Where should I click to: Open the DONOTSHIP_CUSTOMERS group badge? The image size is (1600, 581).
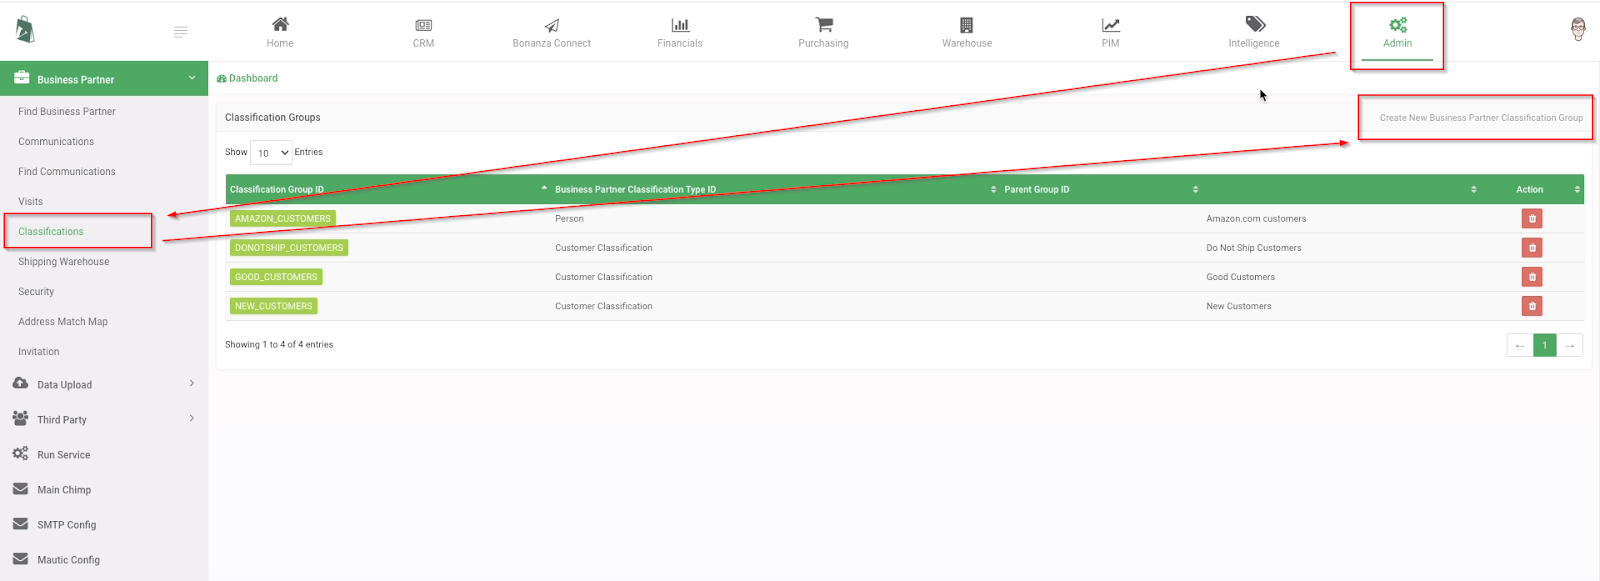[x=289, y=247]
